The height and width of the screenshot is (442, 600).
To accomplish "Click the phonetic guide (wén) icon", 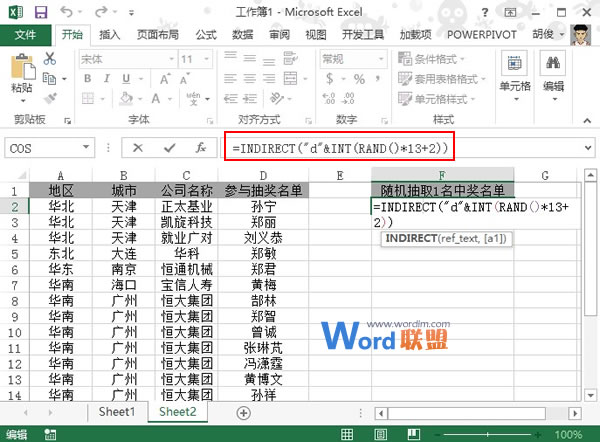I will click(x=193, y=99).
